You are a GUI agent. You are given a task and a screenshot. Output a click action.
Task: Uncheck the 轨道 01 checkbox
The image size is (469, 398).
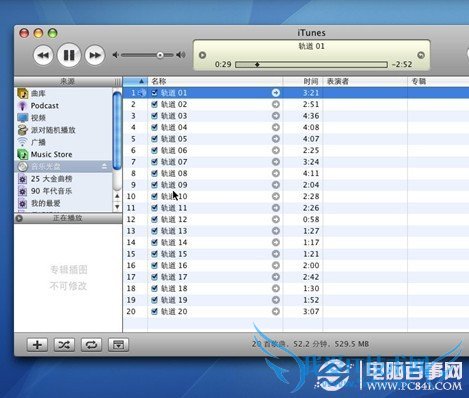point(154,93)
